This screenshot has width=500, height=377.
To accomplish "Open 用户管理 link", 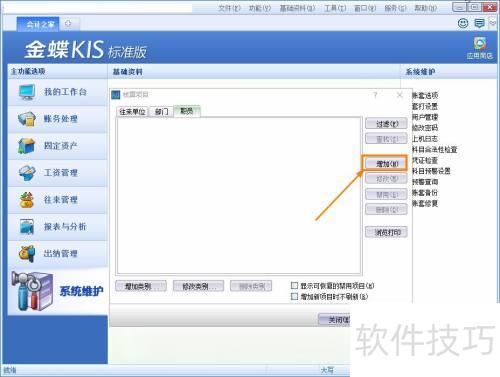I will [425, 117].
